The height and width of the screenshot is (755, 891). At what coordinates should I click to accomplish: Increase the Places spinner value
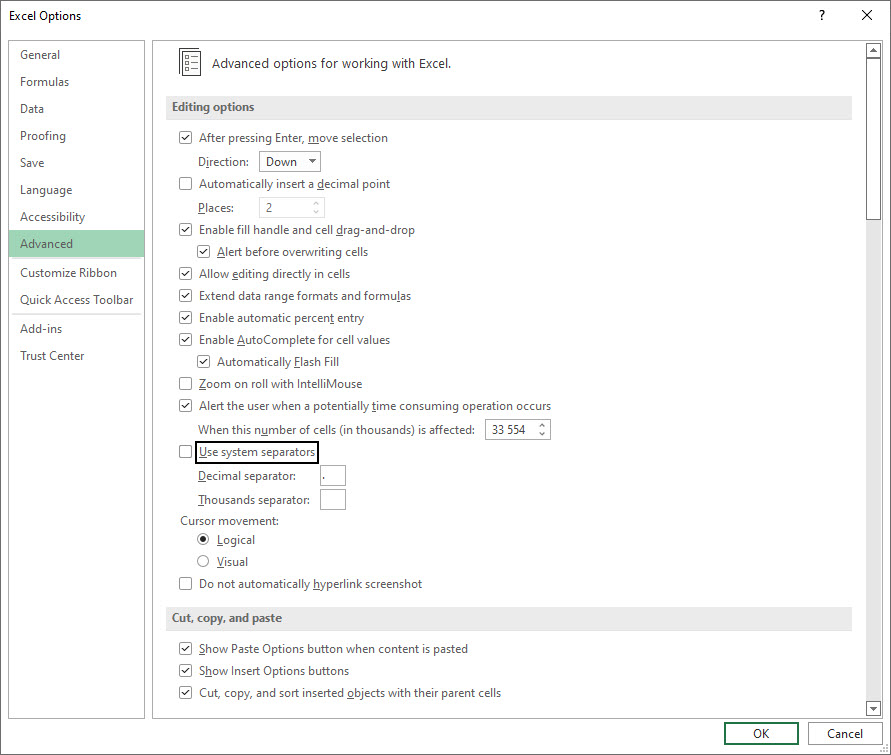pos(316,203)
